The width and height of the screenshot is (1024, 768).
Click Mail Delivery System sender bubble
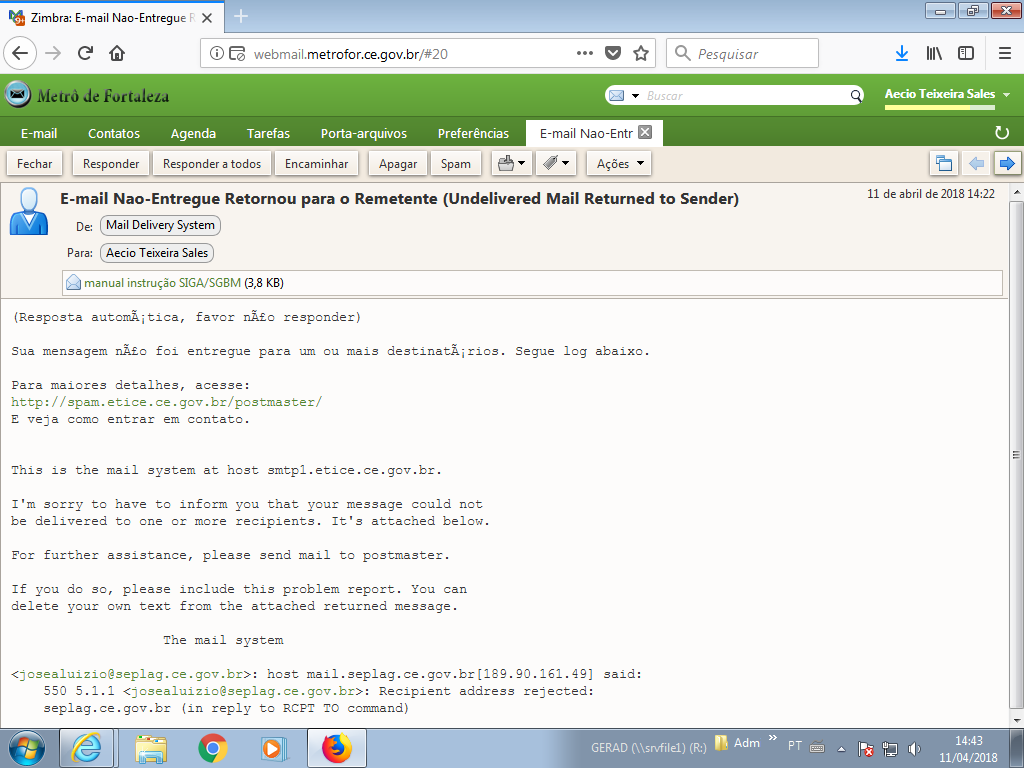click(160, 225)
